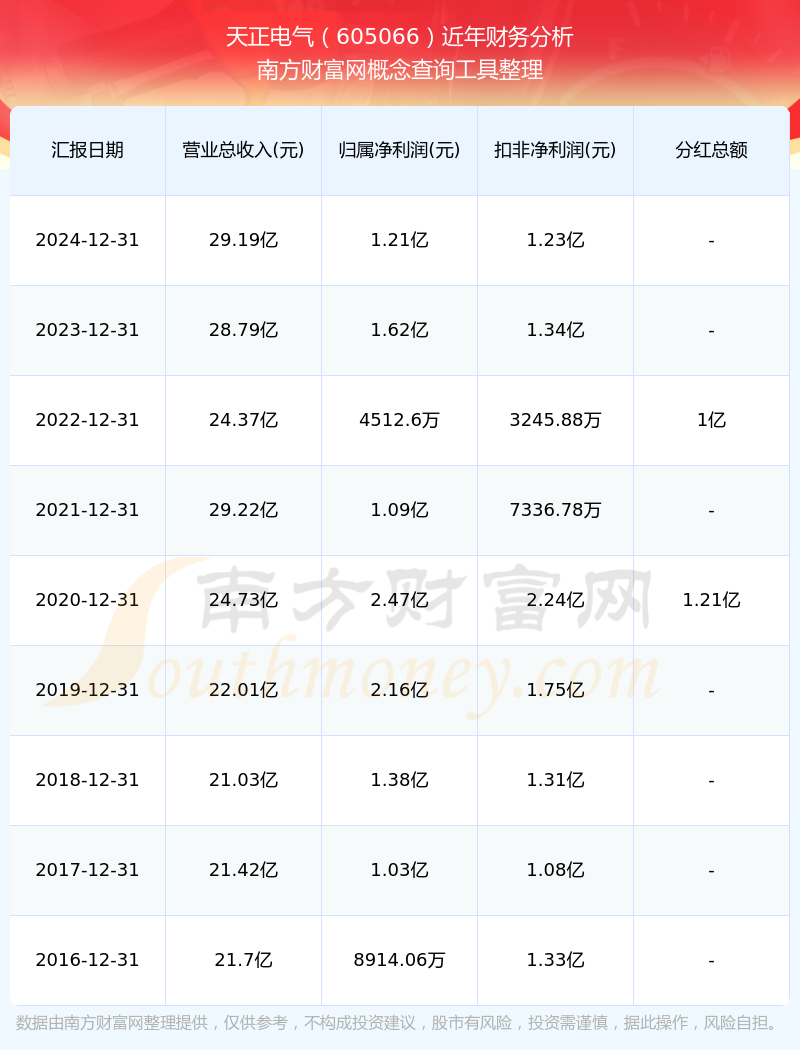800x1050 pixels.
Task: Select net profit cell 2.47亿
Action: point(400,600)
